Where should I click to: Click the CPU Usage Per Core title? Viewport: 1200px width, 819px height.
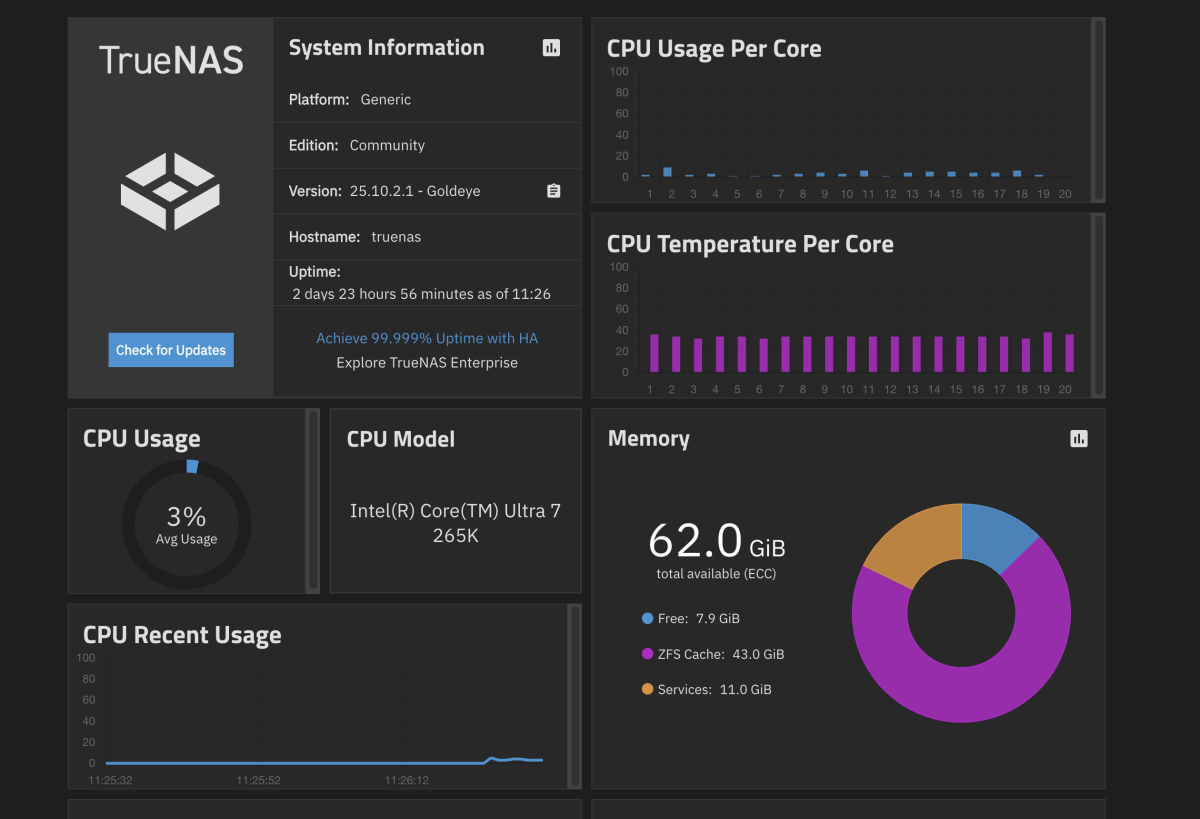[714, 48]
